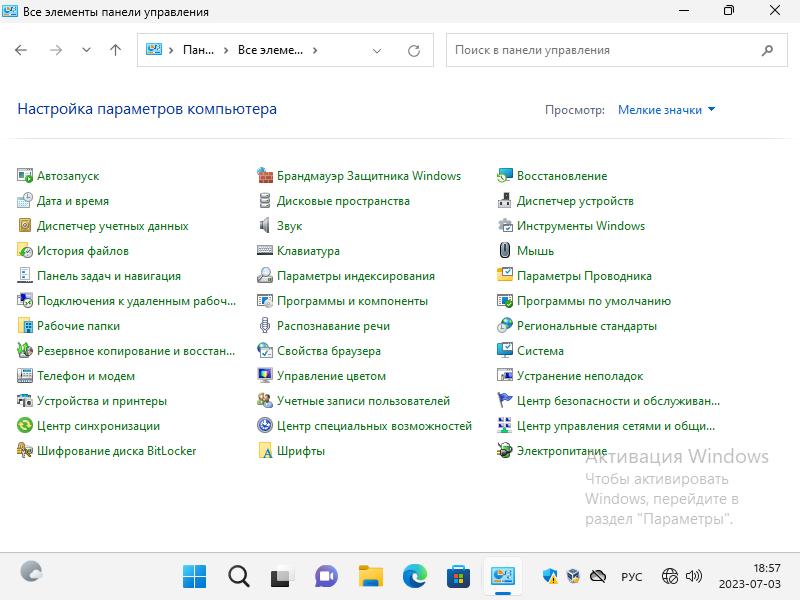Open Microsoft Store from taskbar
This screenshot has height=600, width=800.
[458, 577]
